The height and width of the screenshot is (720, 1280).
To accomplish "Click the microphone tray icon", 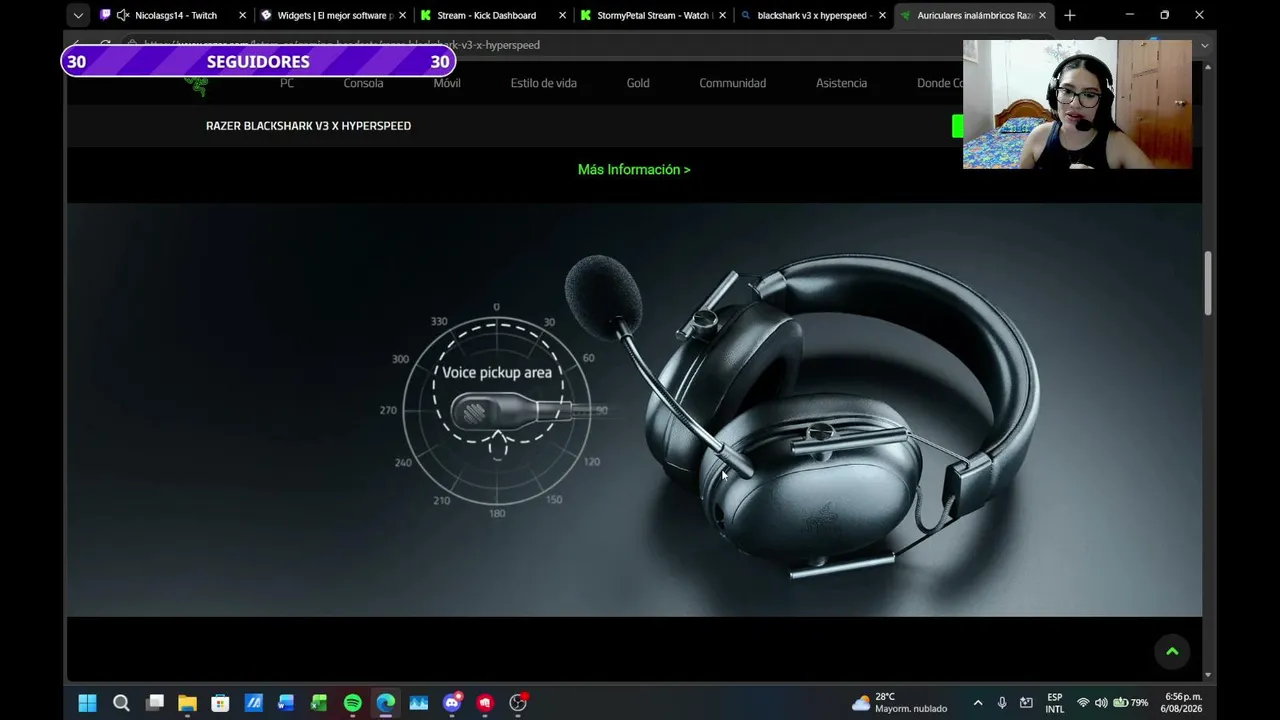I will click(1002, 703).
